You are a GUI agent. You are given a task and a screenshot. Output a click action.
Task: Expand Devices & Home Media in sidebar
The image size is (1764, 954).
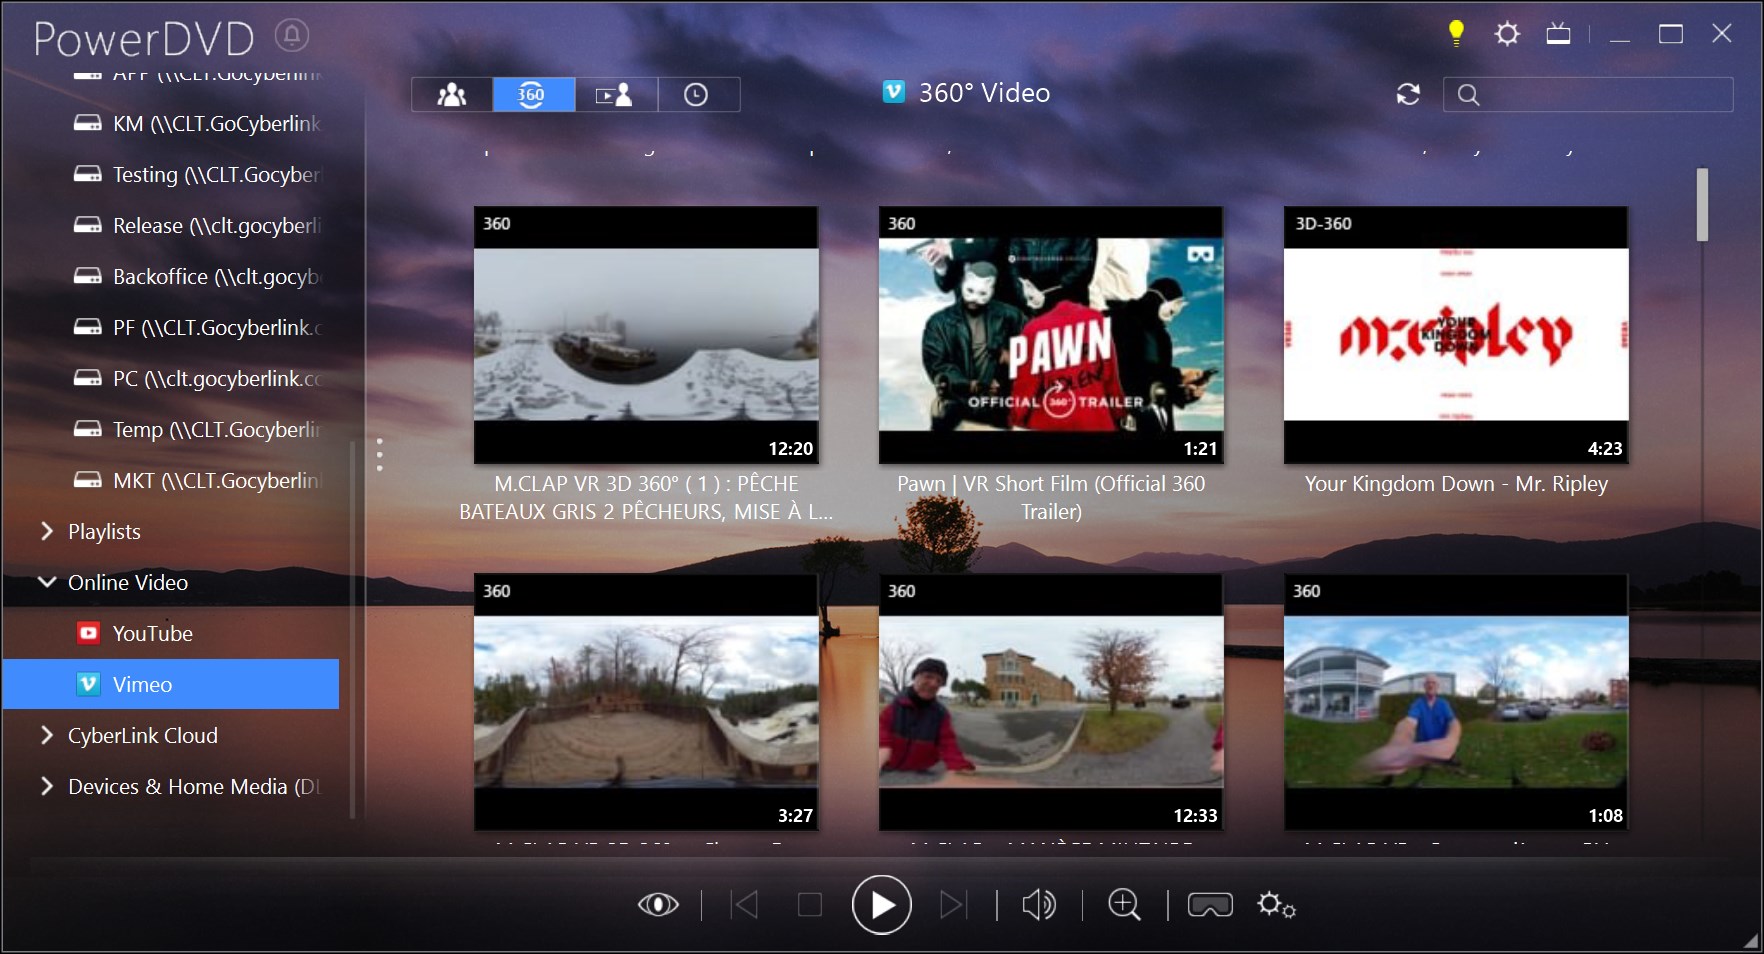[x=45, y=787]
